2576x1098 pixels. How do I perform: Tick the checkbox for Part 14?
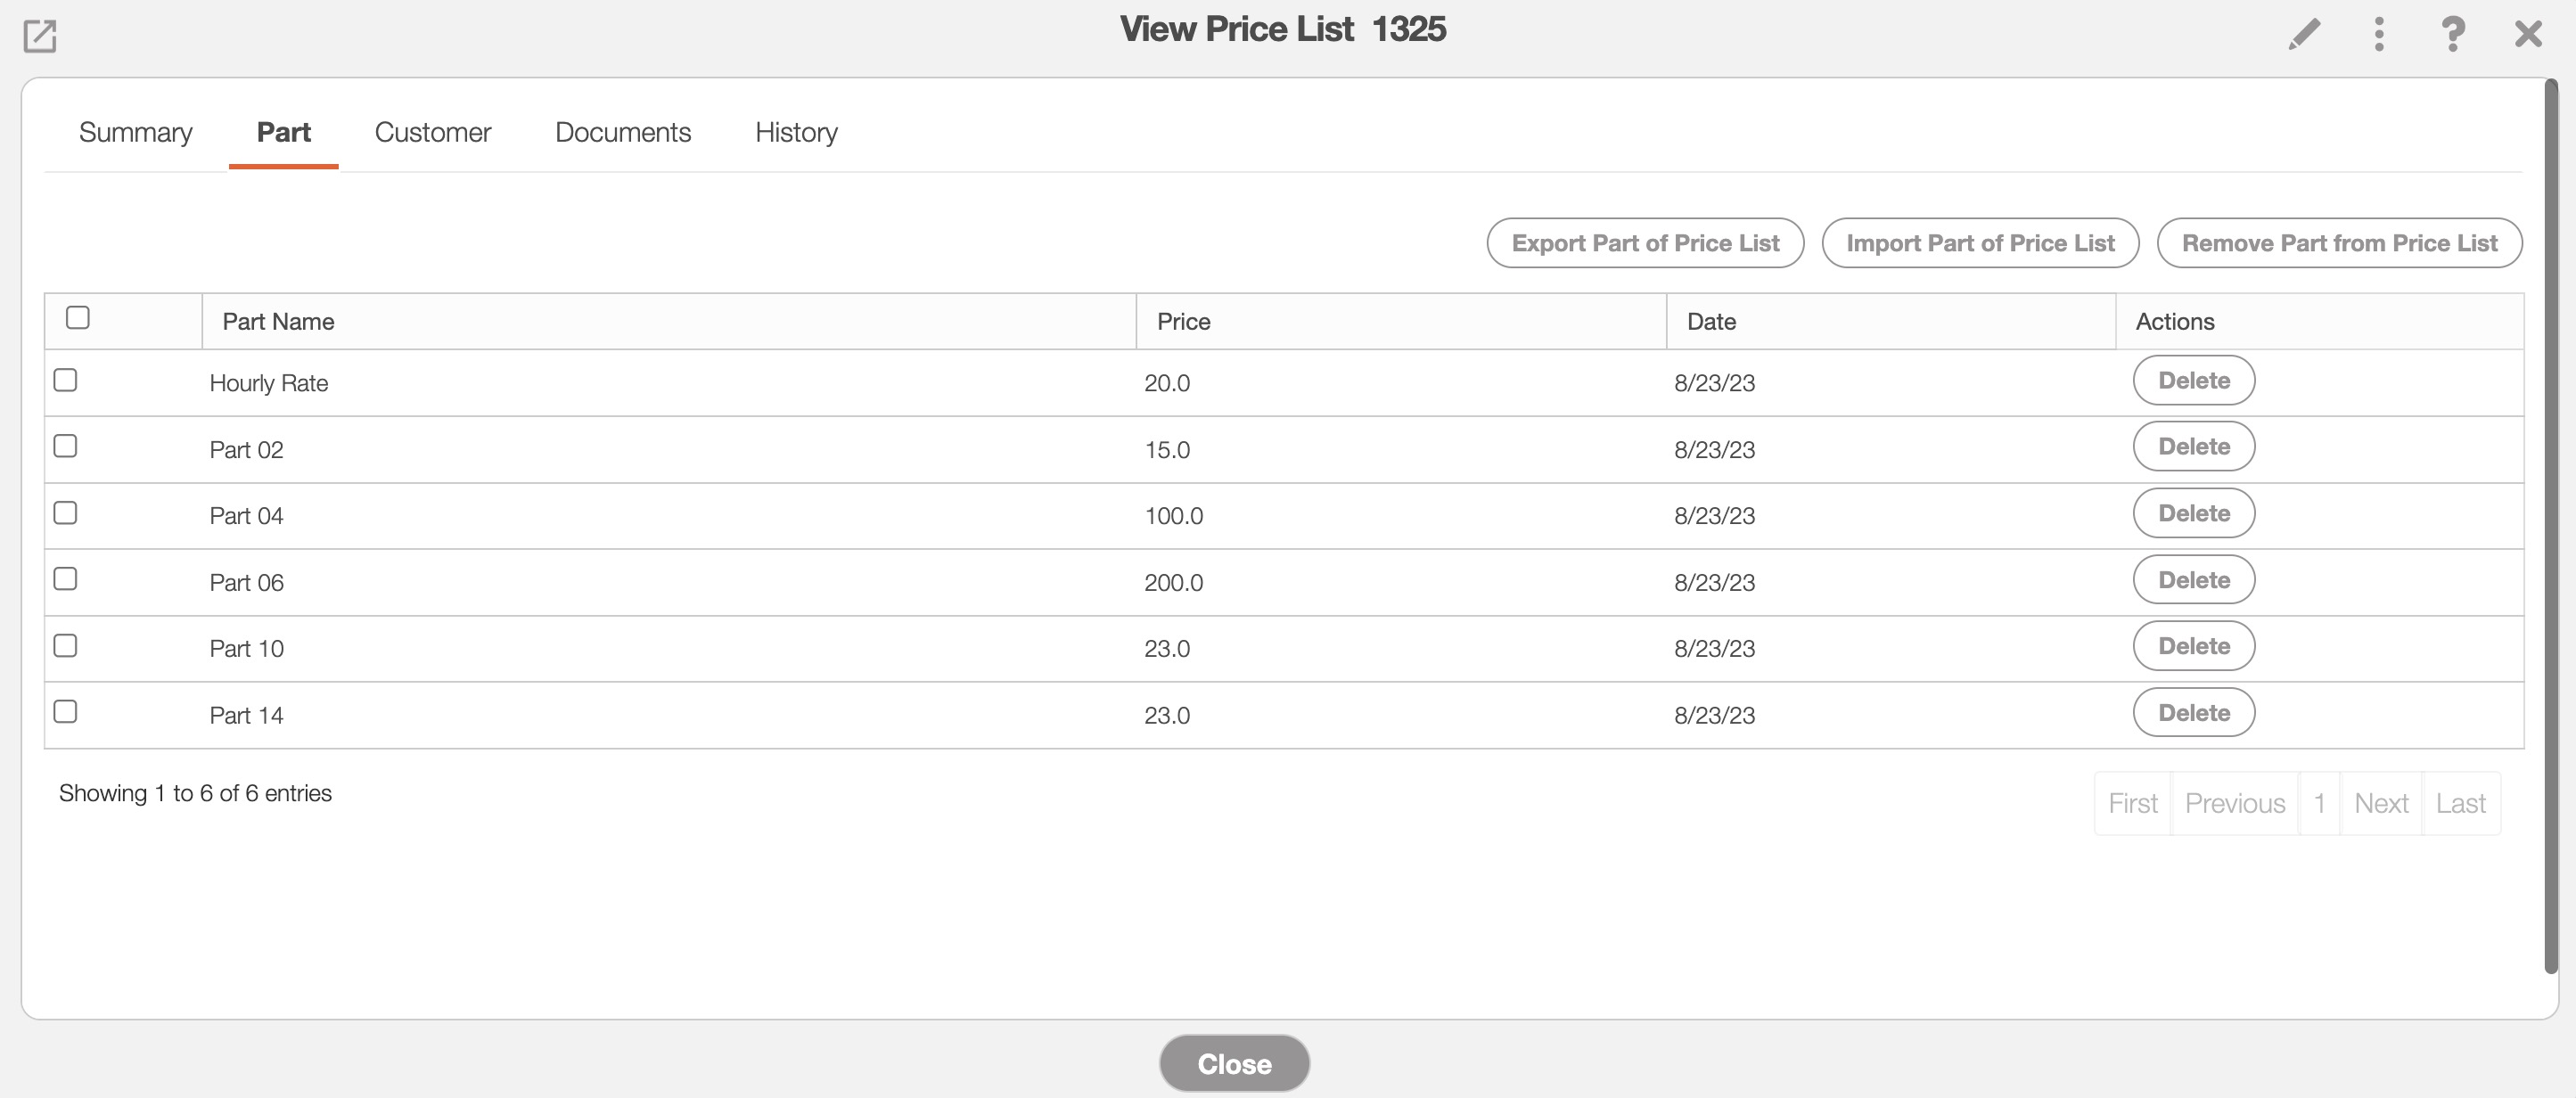66,712
